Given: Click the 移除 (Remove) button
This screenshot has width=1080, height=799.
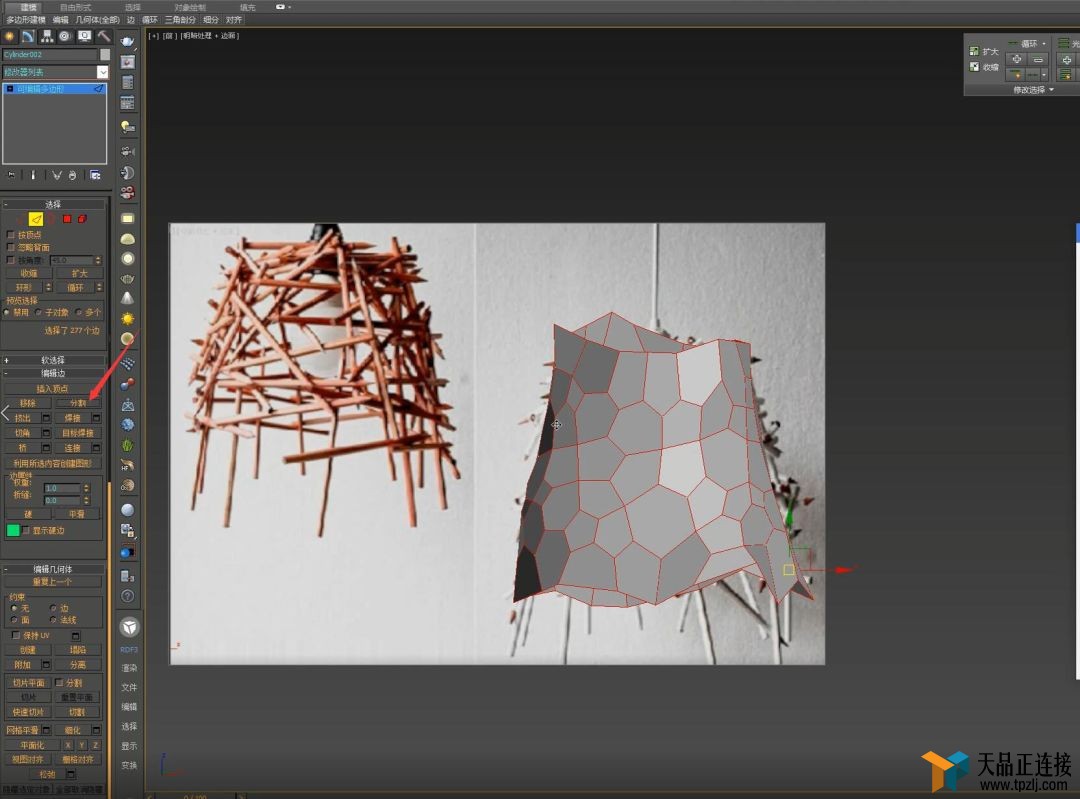Looking at the screenshot, I should [x=28, y=403].
